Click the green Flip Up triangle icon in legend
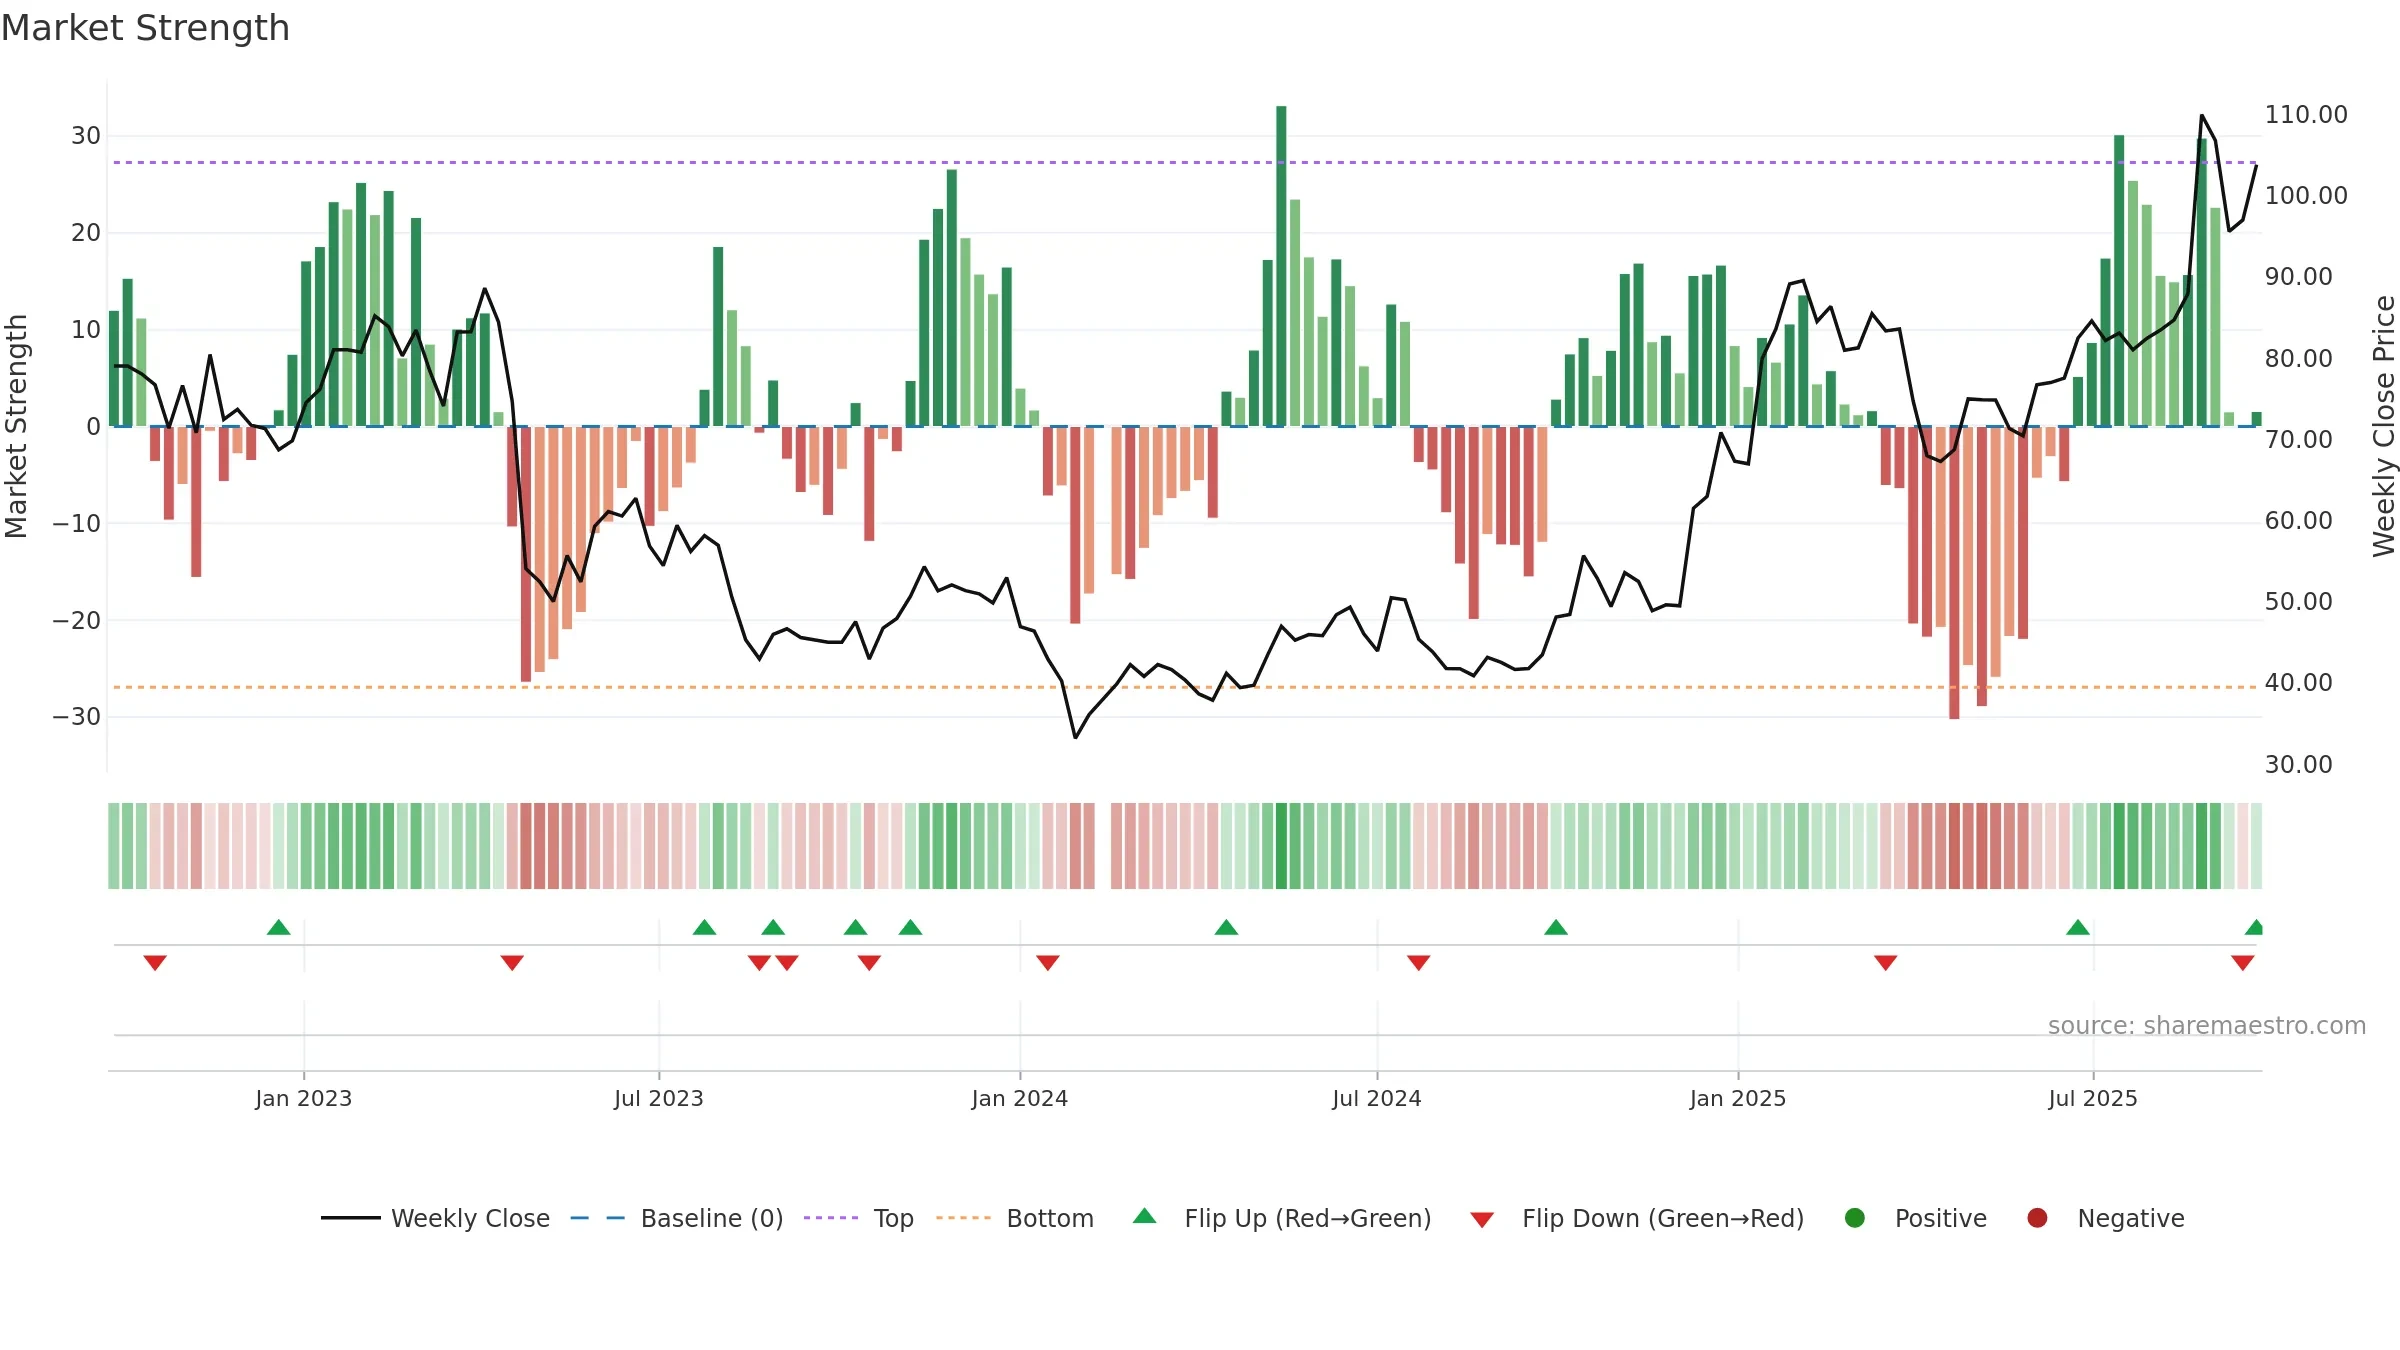The image size is (2400, 1350). [1145, 1216]
